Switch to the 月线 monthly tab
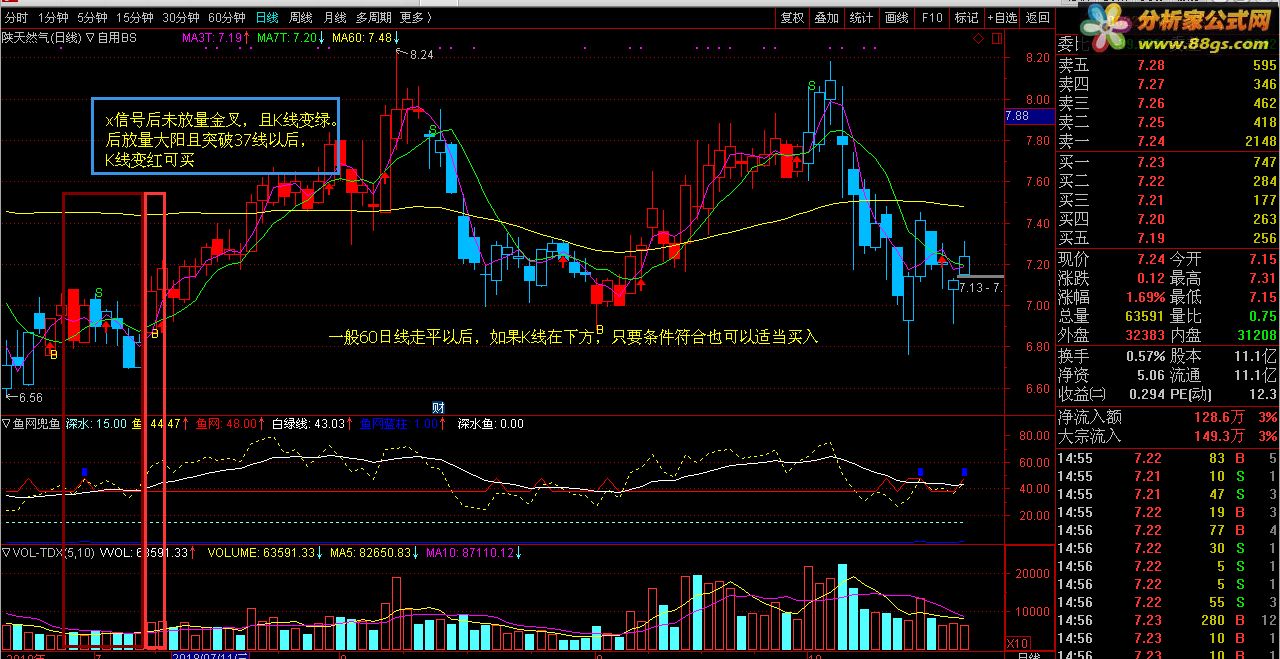1280x659 pixels. (x=334, y=18)
